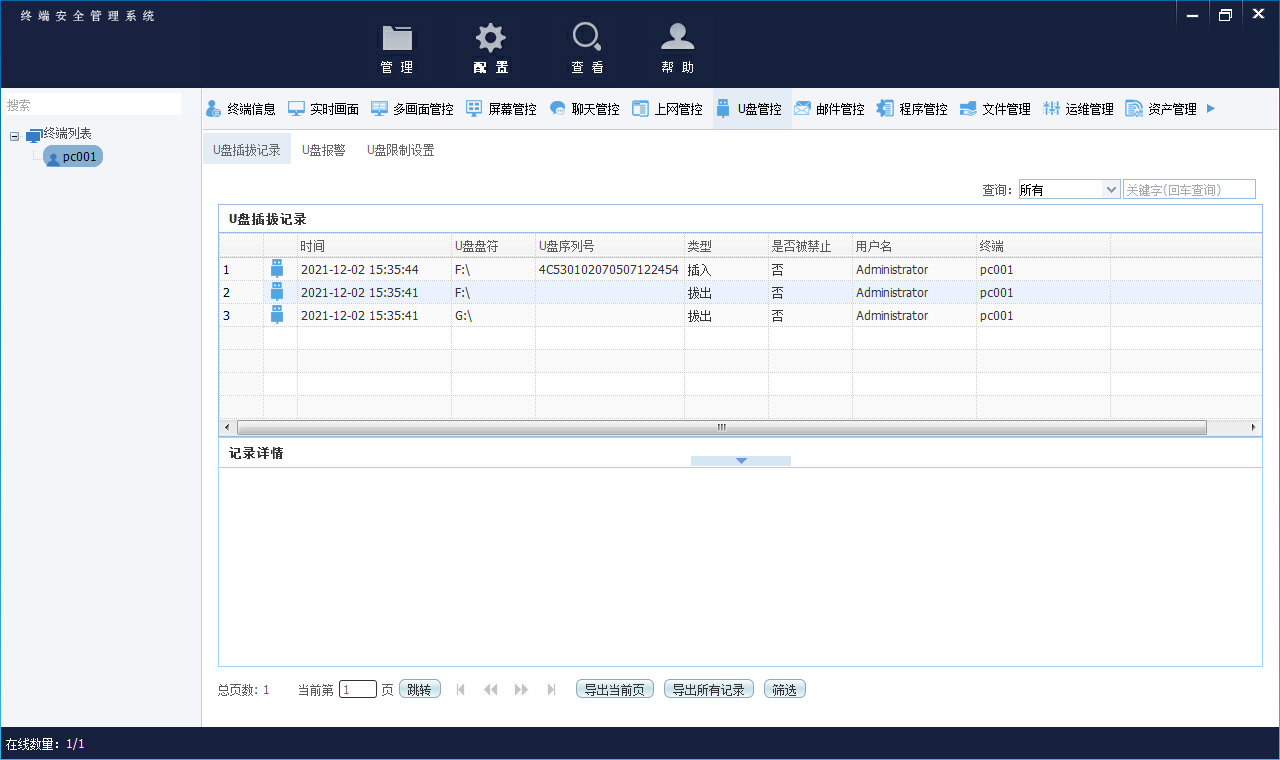Click the 筛选 button
This screenshot has width=1280, height=760.
(784, 689)
